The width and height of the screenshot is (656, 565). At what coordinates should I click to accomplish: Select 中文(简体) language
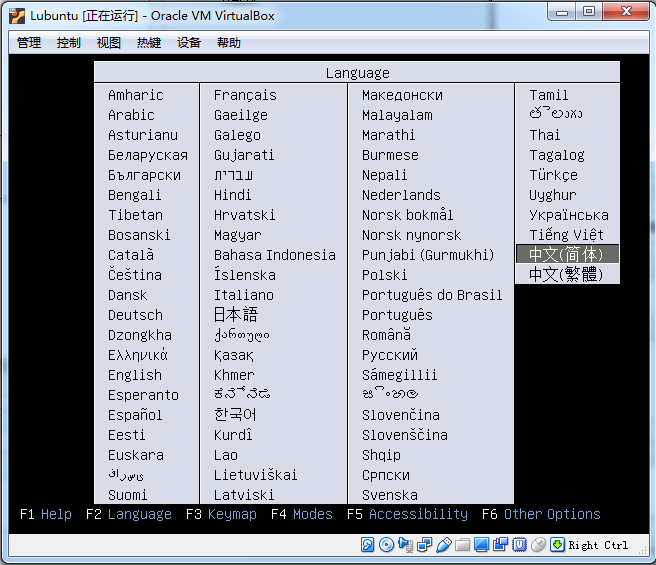coord(567,254)
